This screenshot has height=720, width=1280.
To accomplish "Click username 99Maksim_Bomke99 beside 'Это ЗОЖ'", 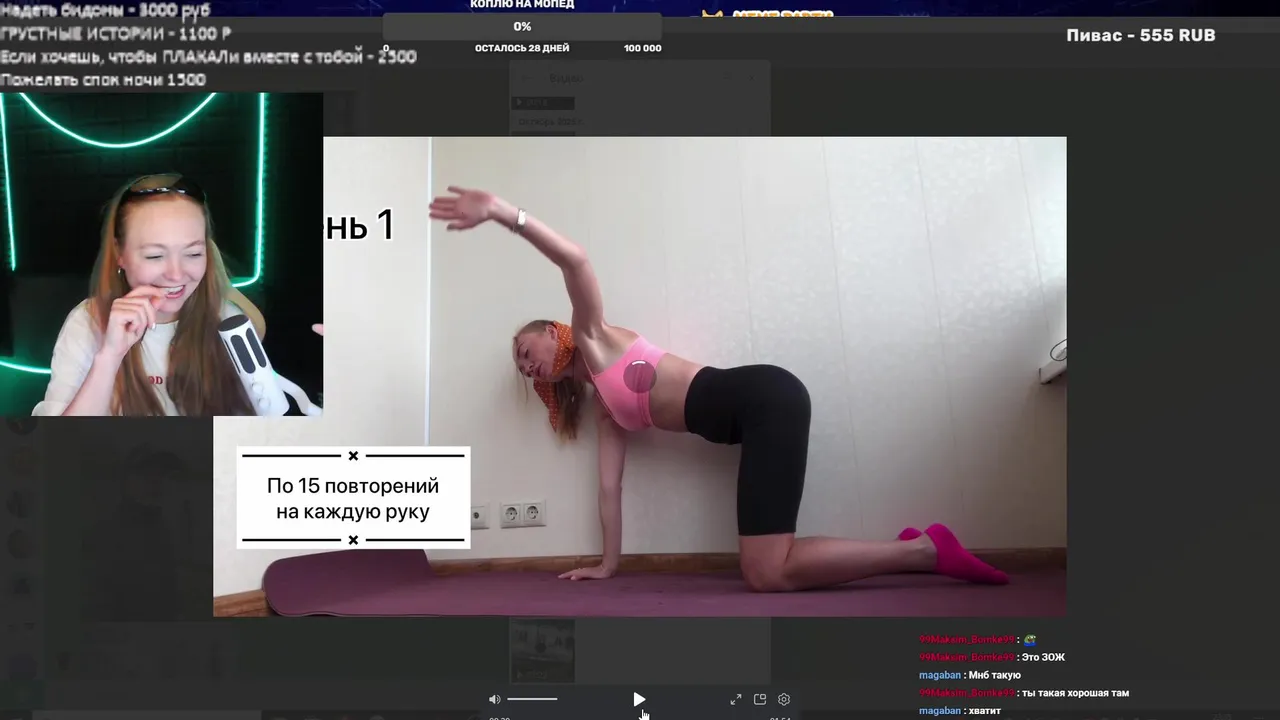I will [967, 657].
